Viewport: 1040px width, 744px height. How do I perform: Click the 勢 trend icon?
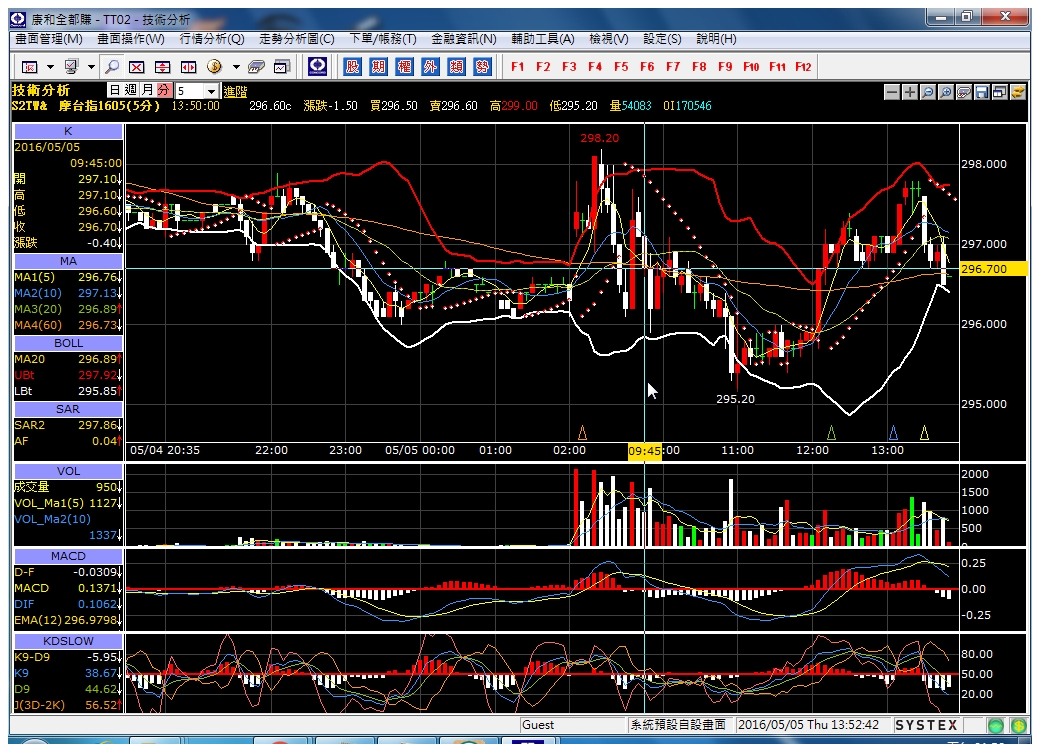[x=482, y=66]
